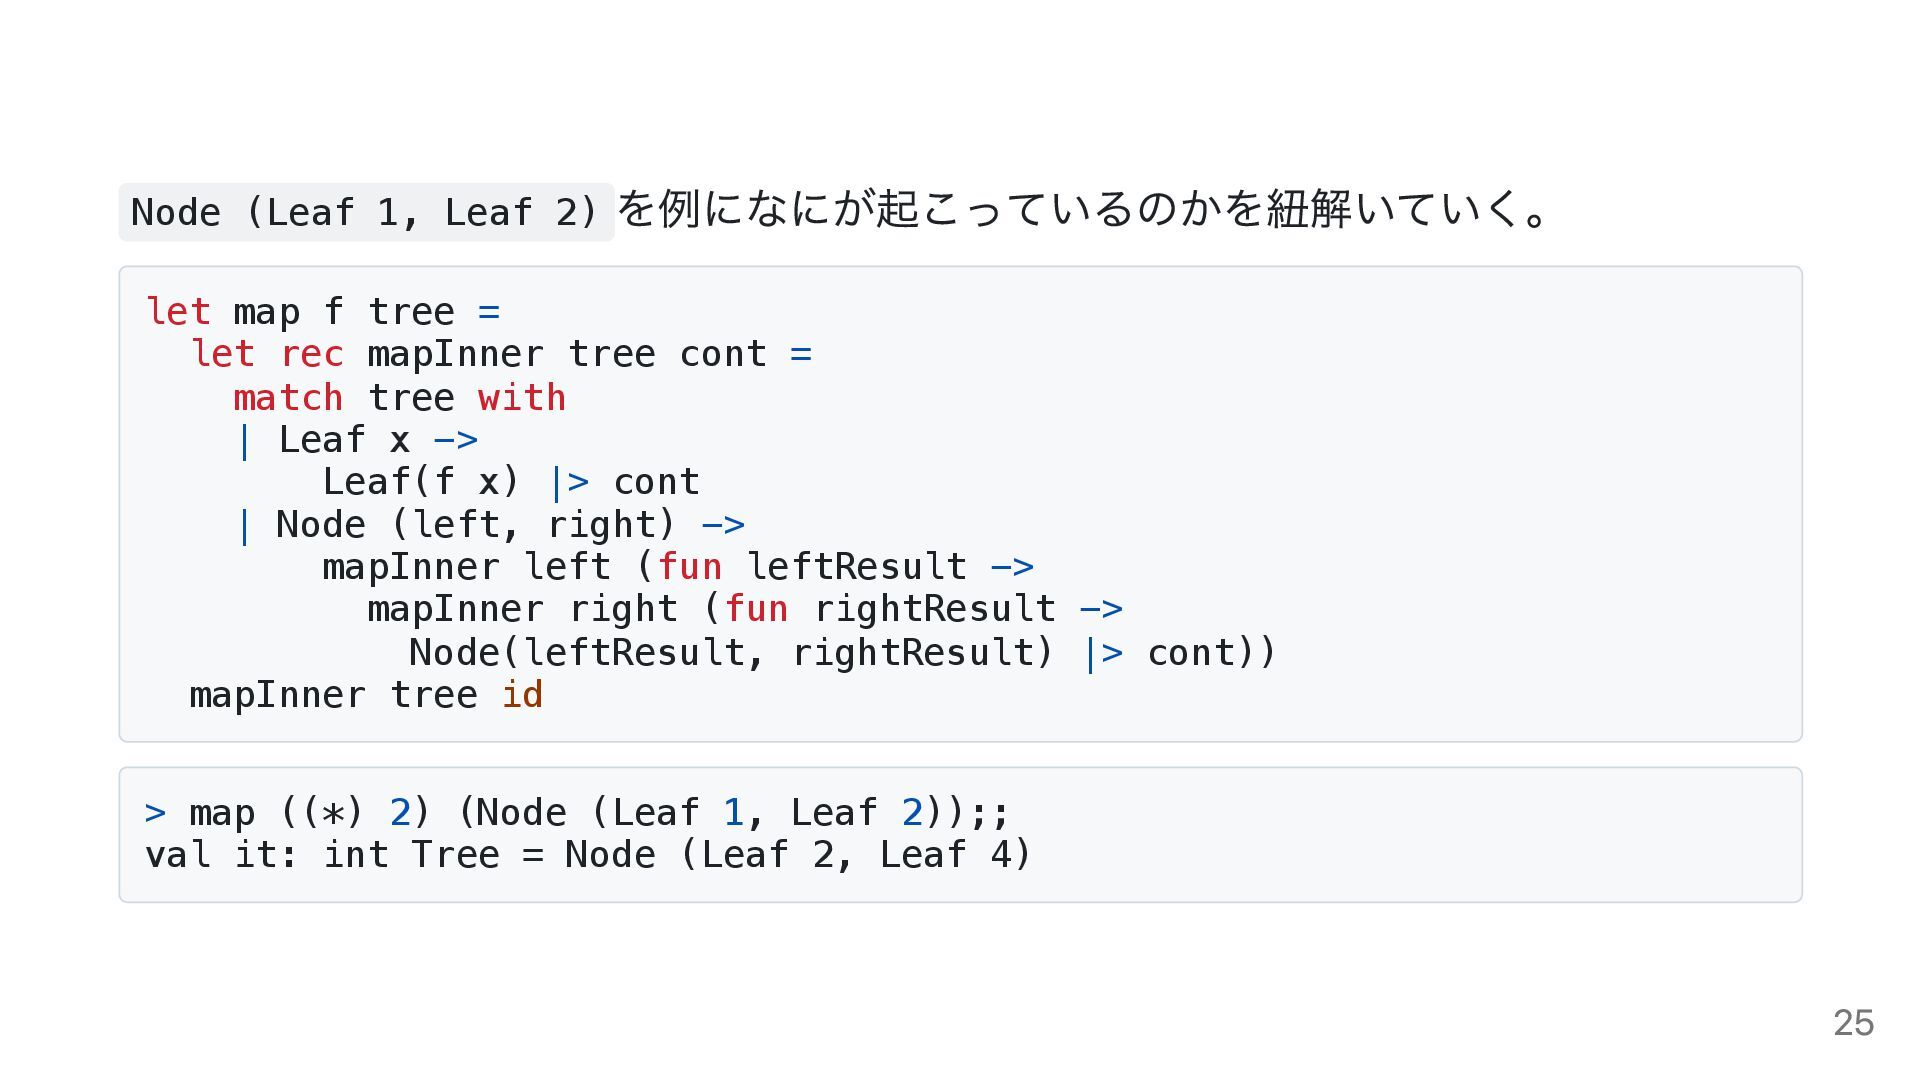
Task: Click the pipe operator before 'cont' on the Leaf line
Action: click(x=570, y=482)
